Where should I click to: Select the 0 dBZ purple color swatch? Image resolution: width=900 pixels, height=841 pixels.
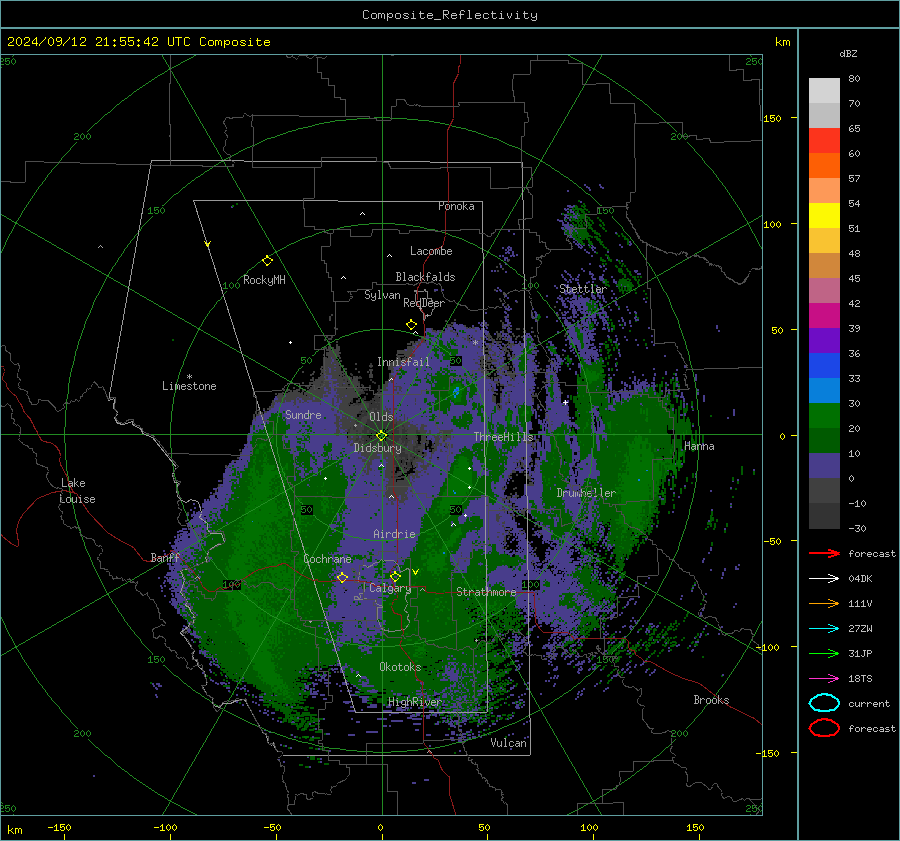tap(824, 465)
